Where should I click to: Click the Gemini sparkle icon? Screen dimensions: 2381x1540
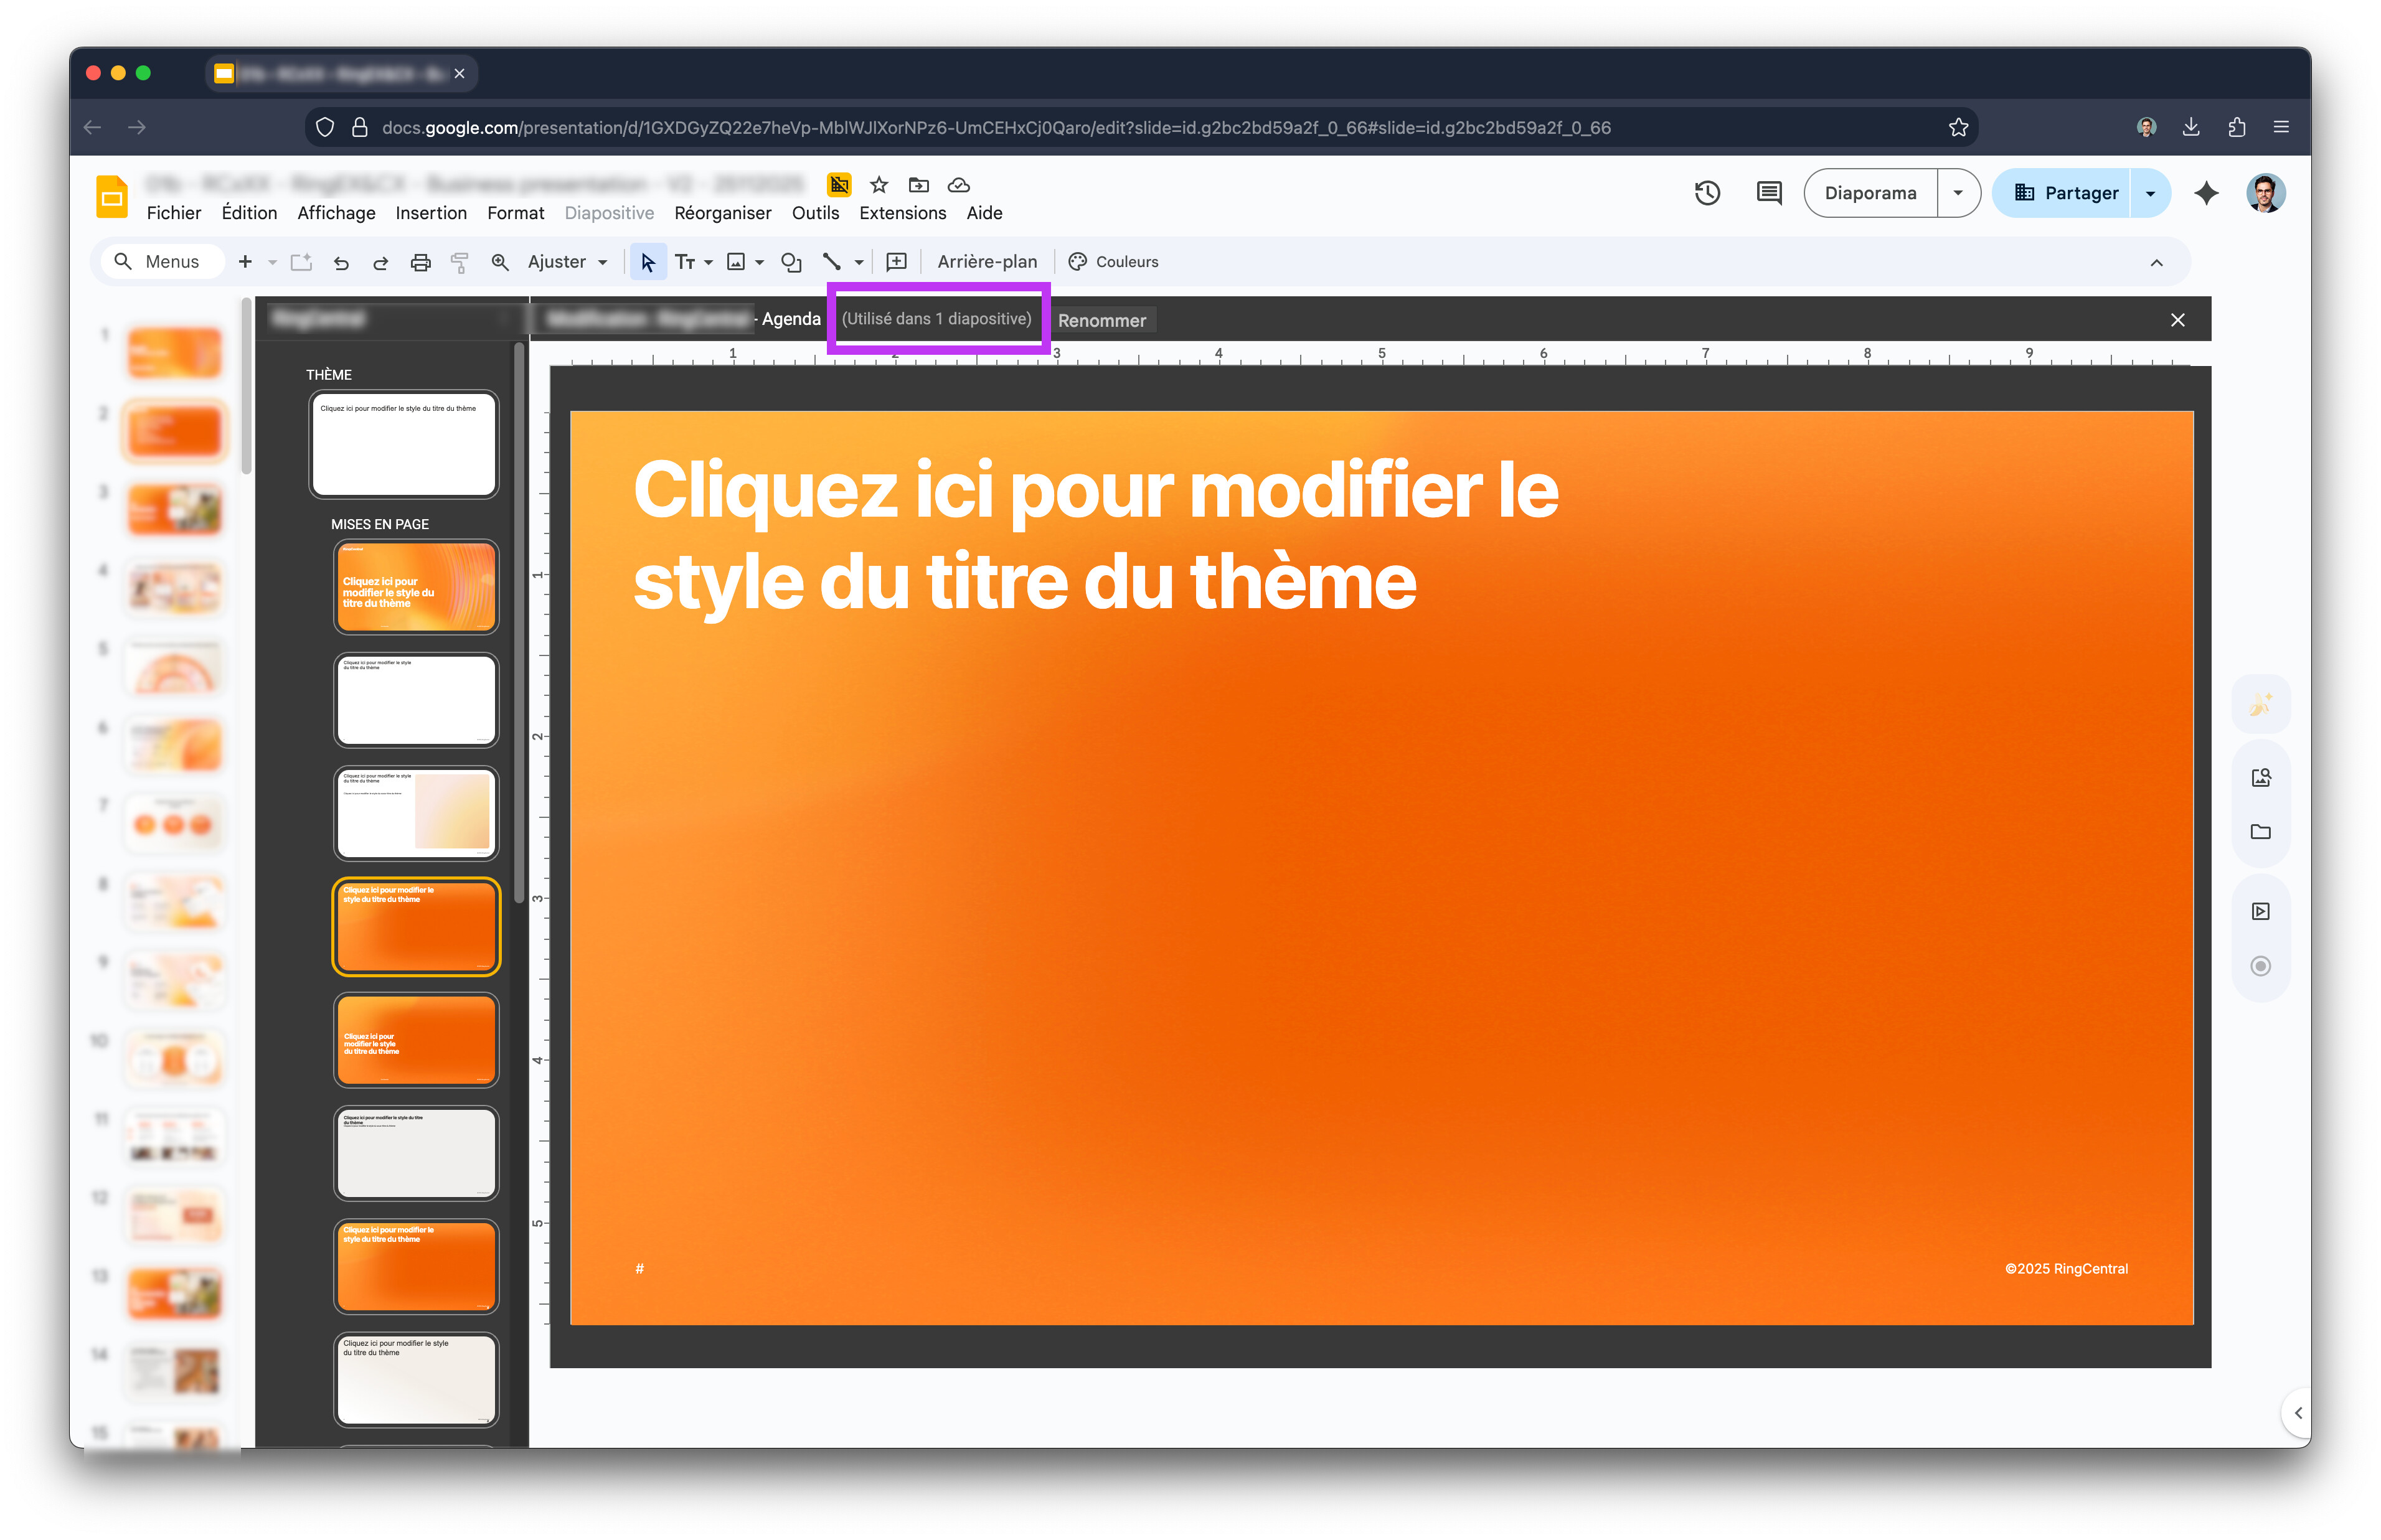pos(2206,193)
